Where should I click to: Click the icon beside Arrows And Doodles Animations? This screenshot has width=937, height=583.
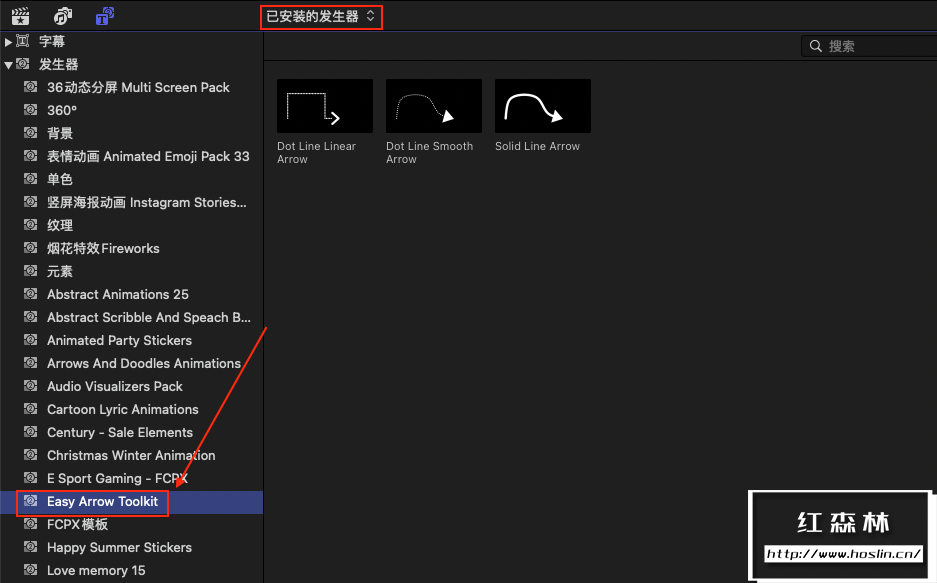[x=30, y=363]
